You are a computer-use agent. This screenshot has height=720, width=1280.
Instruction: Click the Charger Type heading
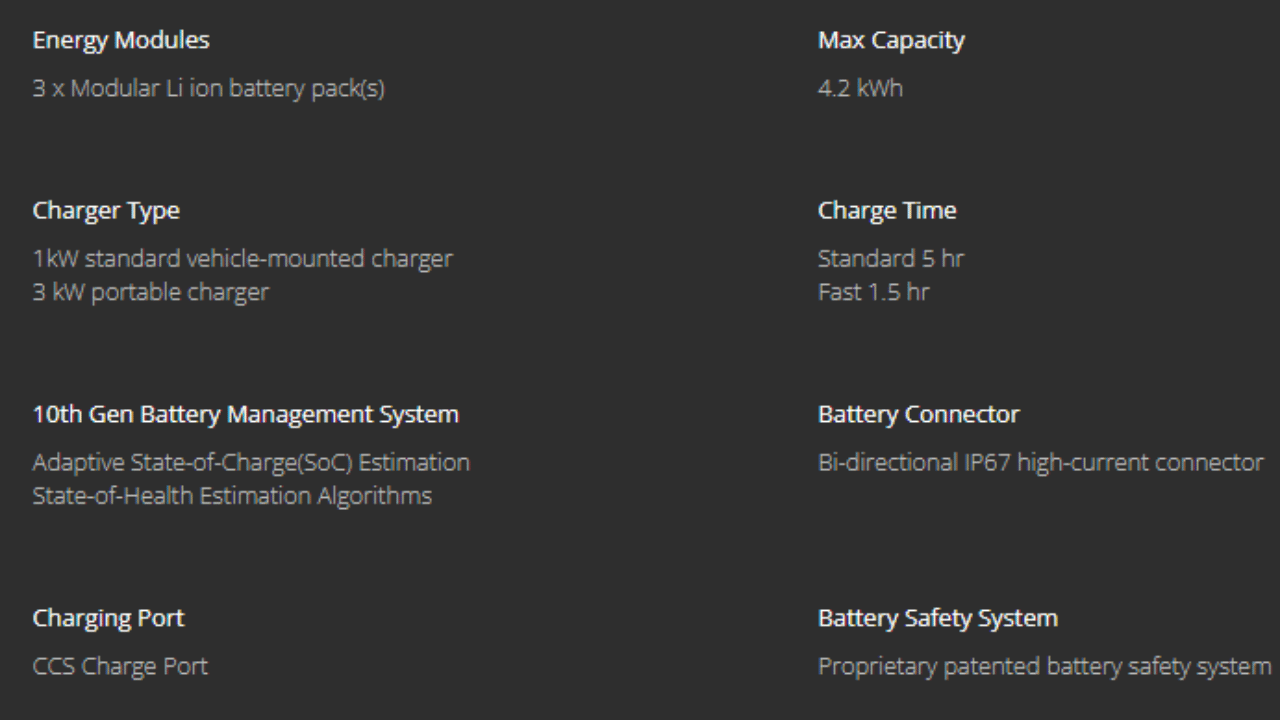coord(106,211)
